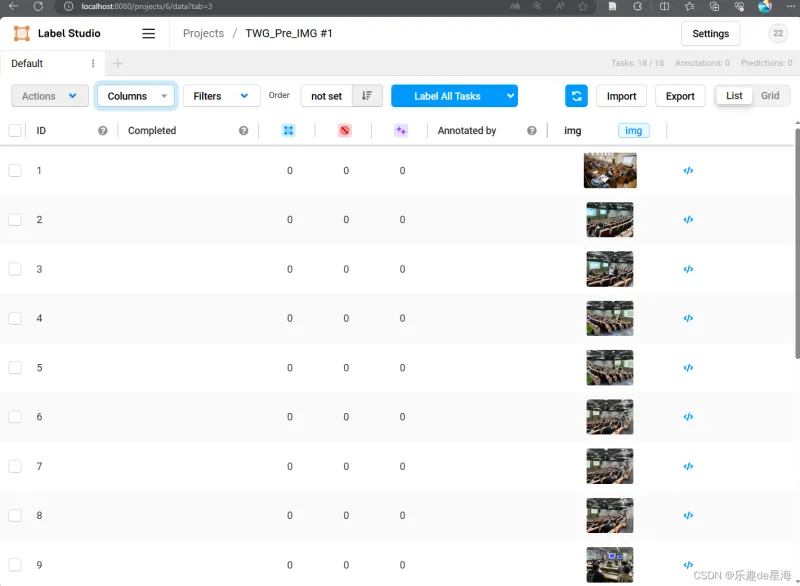
Task: Click the total predictions column icon
Action: [401, 131]
